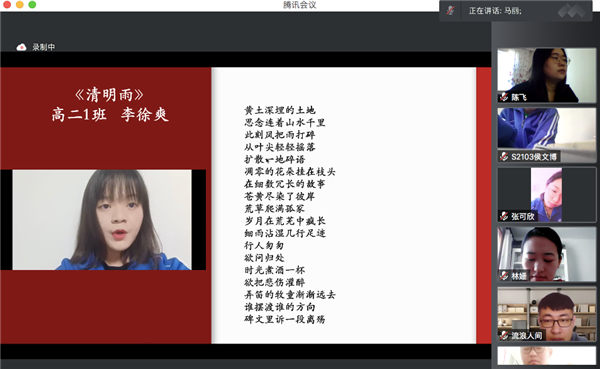Click the muted mic icon beside 流浪人间

click(504, 335)
